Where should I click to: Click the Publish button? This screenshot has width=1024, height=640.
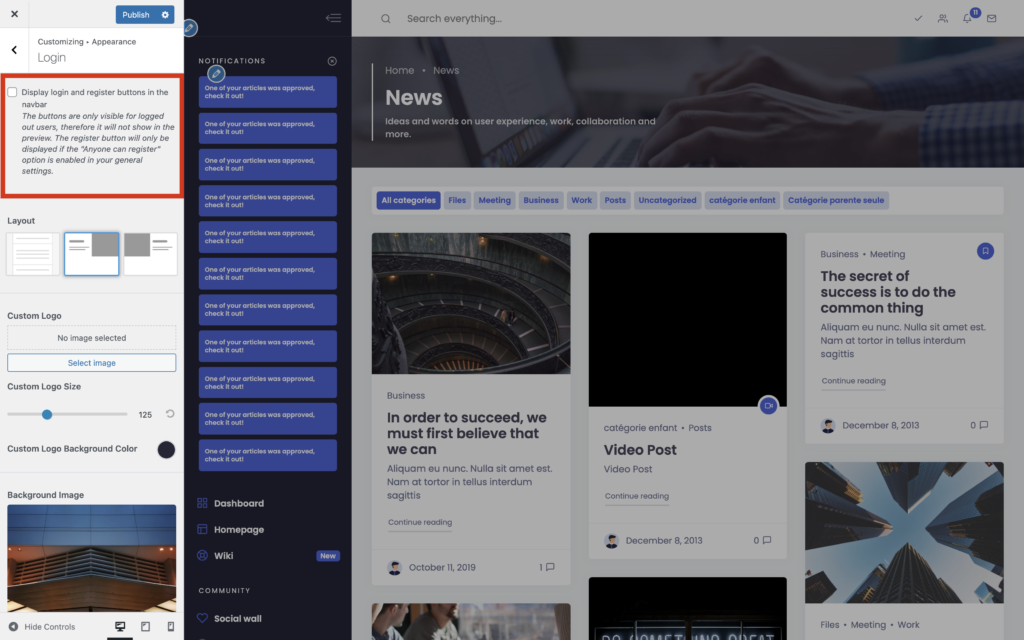click(136, 14)
